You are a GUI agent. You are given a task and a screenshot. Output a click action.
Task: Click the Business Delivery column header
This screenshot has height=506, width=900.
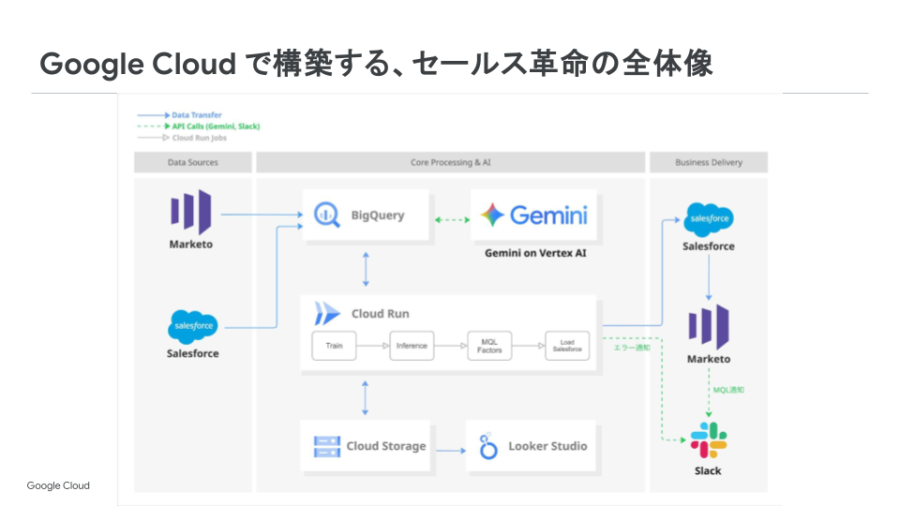[x=708, y=162]
